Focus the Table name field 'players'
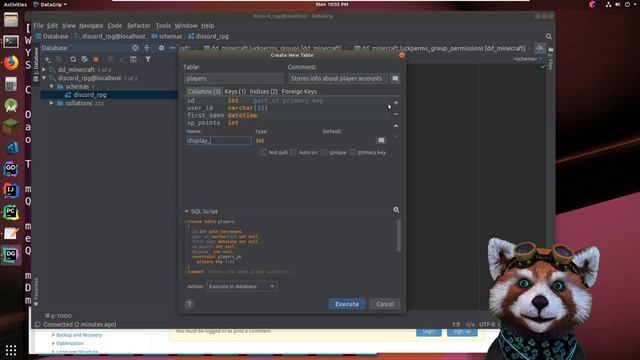Screen dimensions: 640x360 click(233, 78)
